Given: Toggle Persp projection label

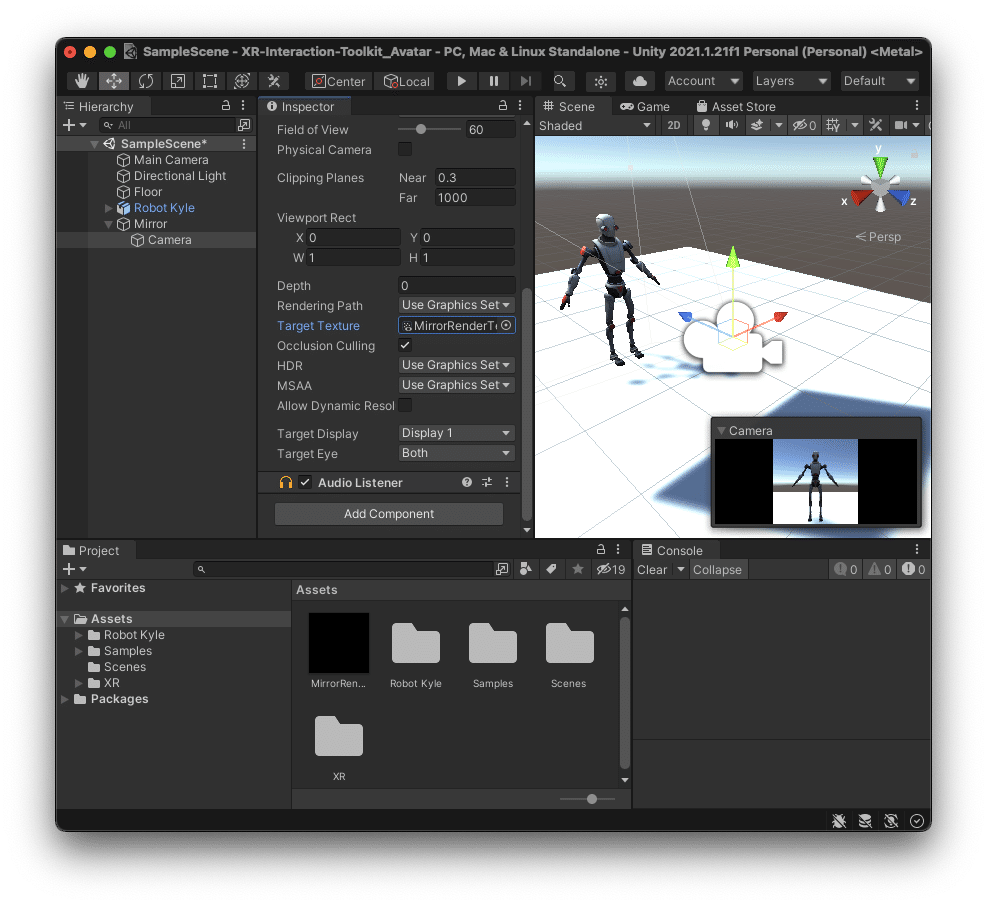Looking at the screenshot, I should 878,237.
